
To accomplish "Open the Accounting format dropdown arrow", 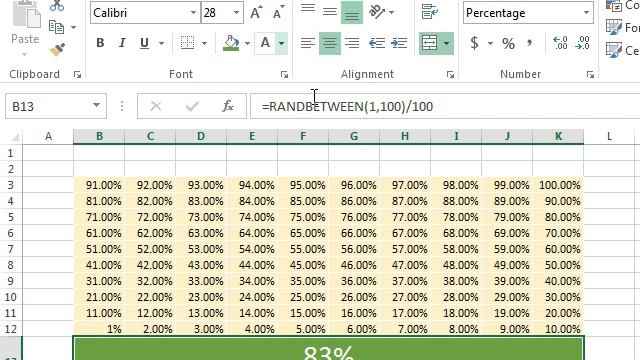I will pyautogui.click(x=490, y=43).
